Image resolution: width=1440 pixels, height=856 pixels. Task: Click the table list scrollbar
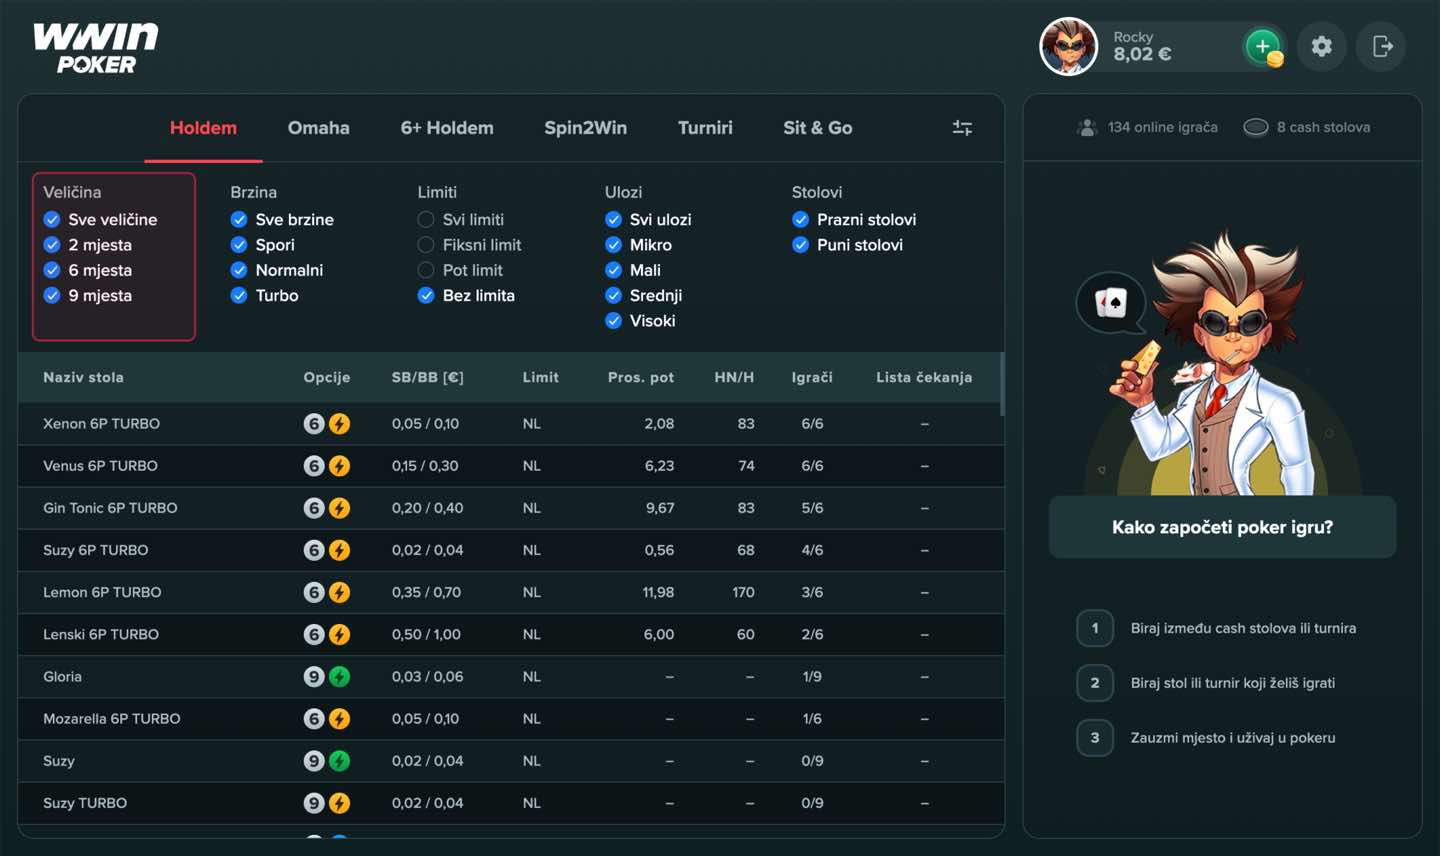[x=1002, y=384]
